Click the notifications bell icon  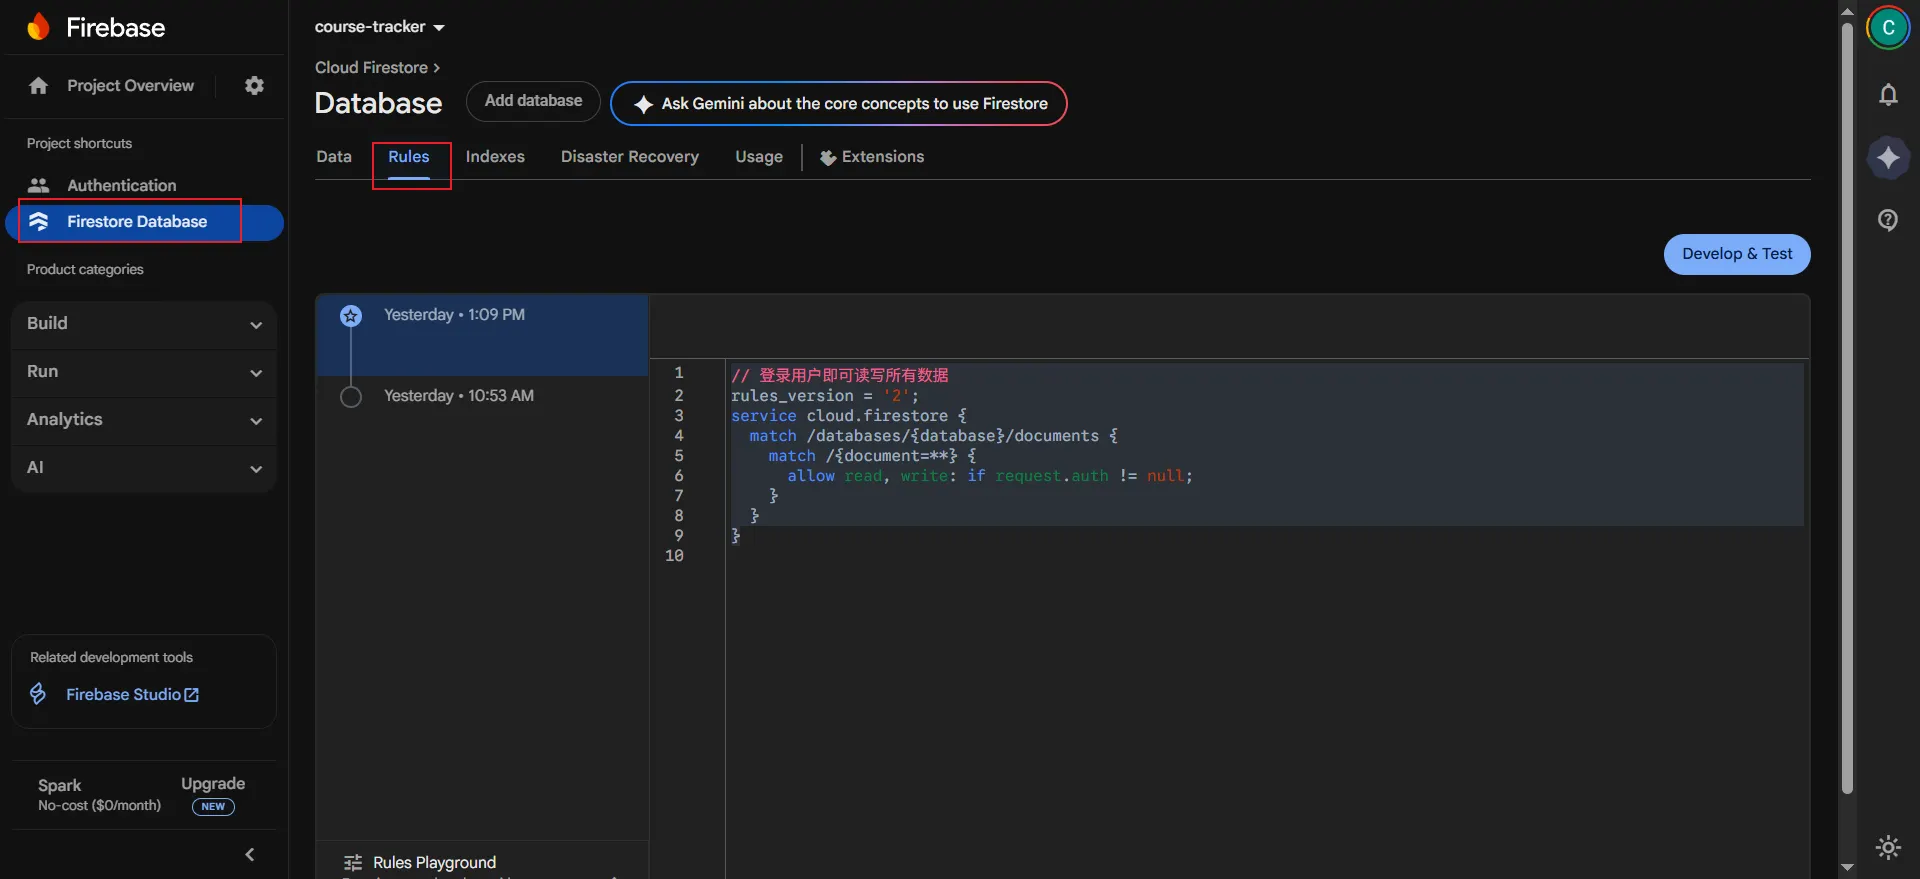1887,95
